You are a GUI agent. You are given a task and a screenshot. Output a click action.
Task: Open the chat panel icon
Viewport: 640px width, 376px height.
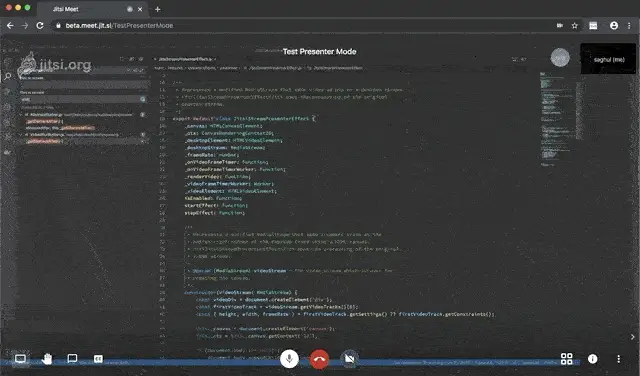[x=72, y=358]
